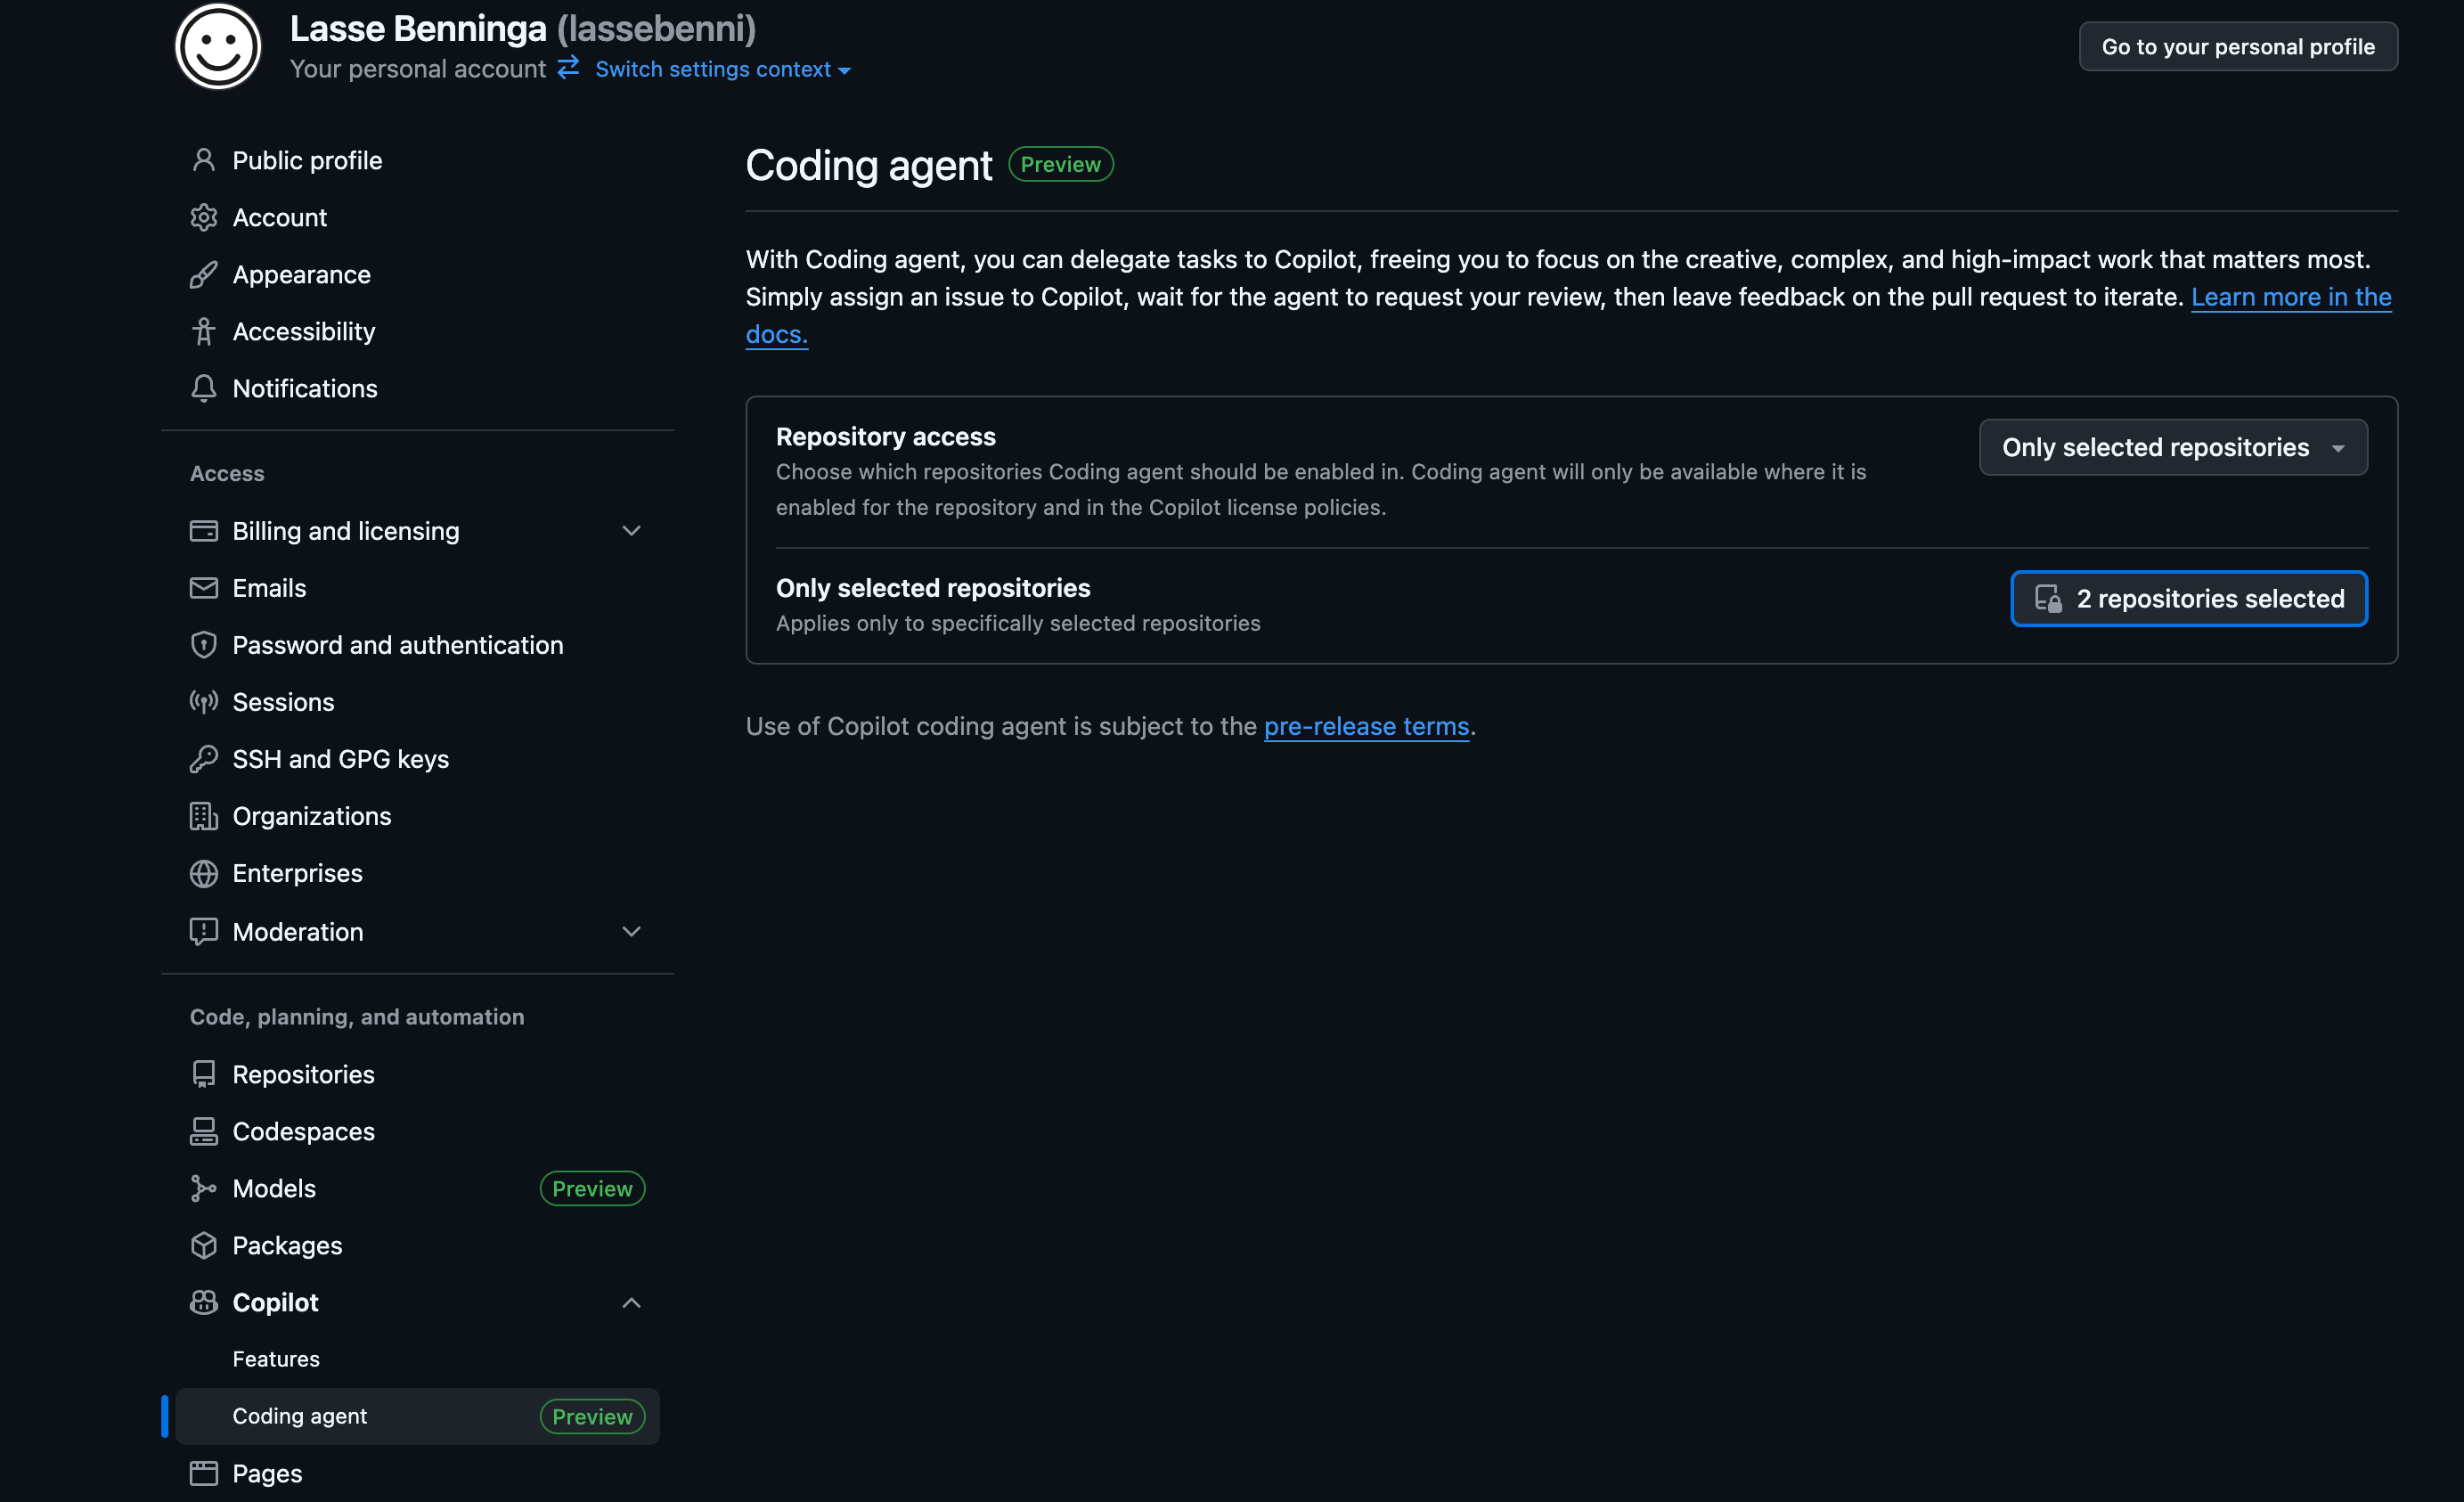Expand the Billing and licensing section
The image size is (2464, 1502).
(x=632, y=531)
